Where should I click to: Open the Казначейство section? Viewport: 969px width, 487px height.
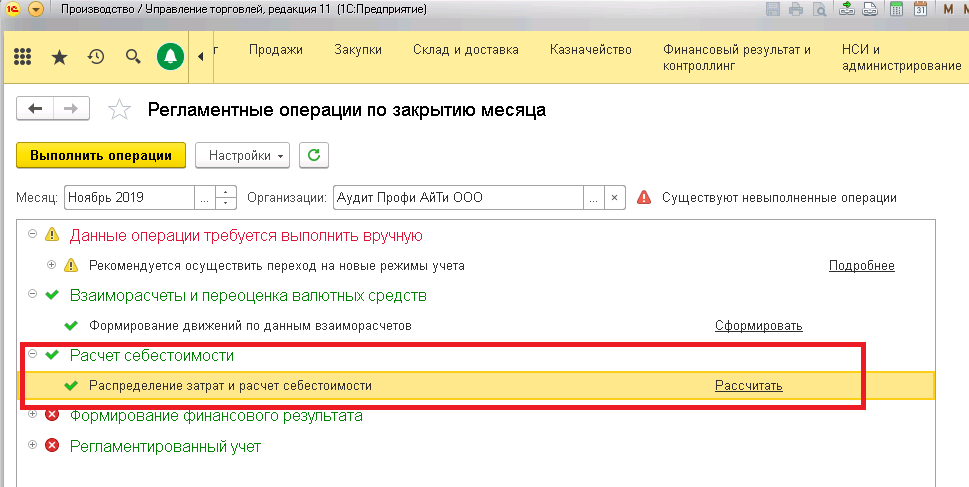point(590,49)
